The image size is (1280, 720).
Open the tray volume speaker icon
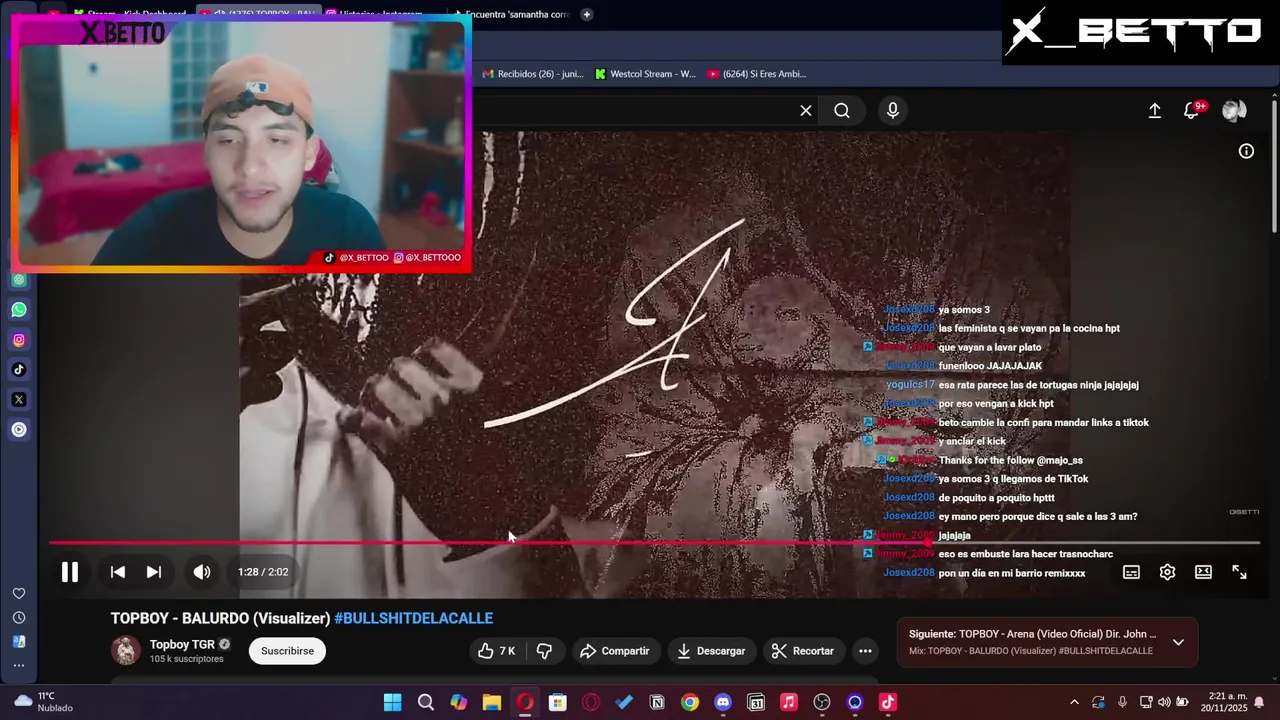[x=1164, y=702]
